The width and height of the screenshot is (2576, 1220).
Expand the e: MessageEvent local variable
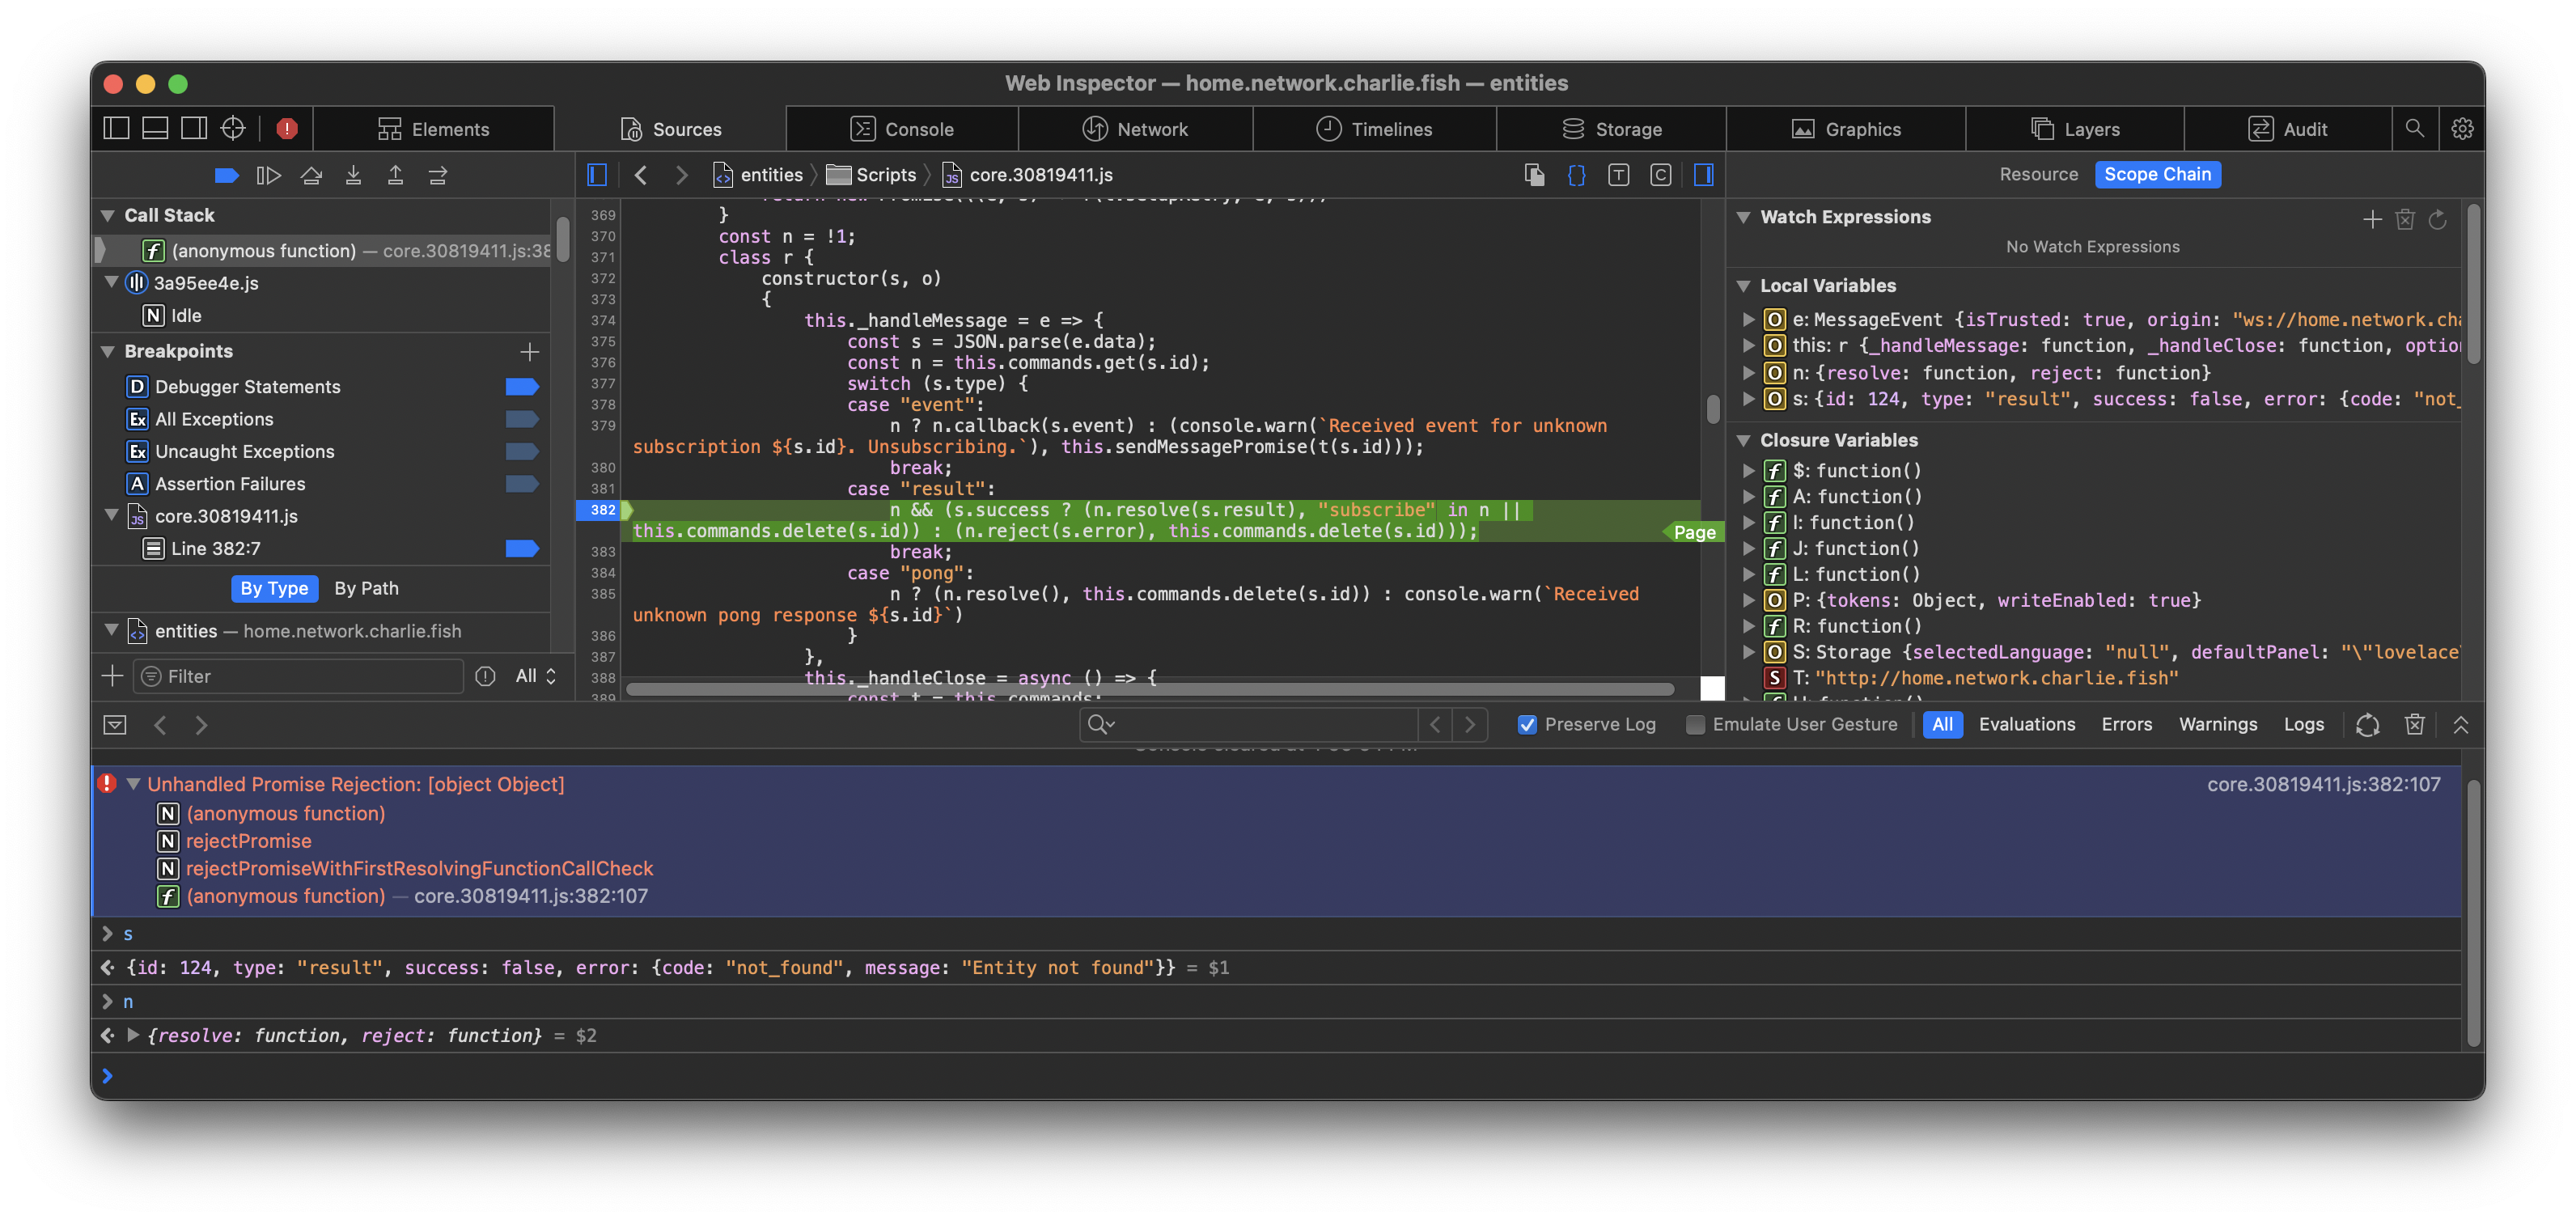click(1748, 319)
